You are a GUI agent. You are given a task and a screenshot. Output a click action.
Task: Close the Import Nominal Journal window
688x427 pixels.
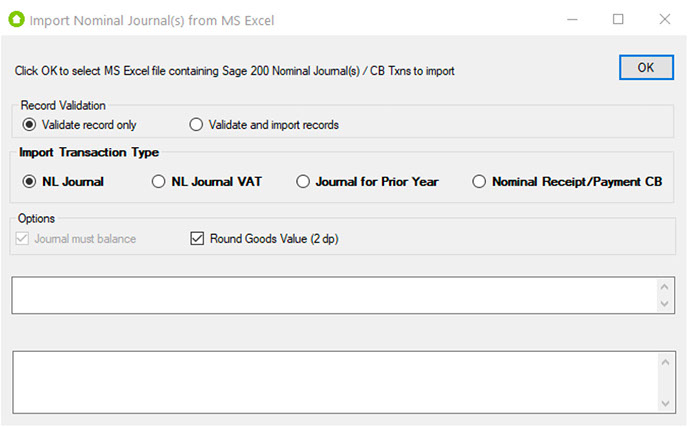(665, 19)
